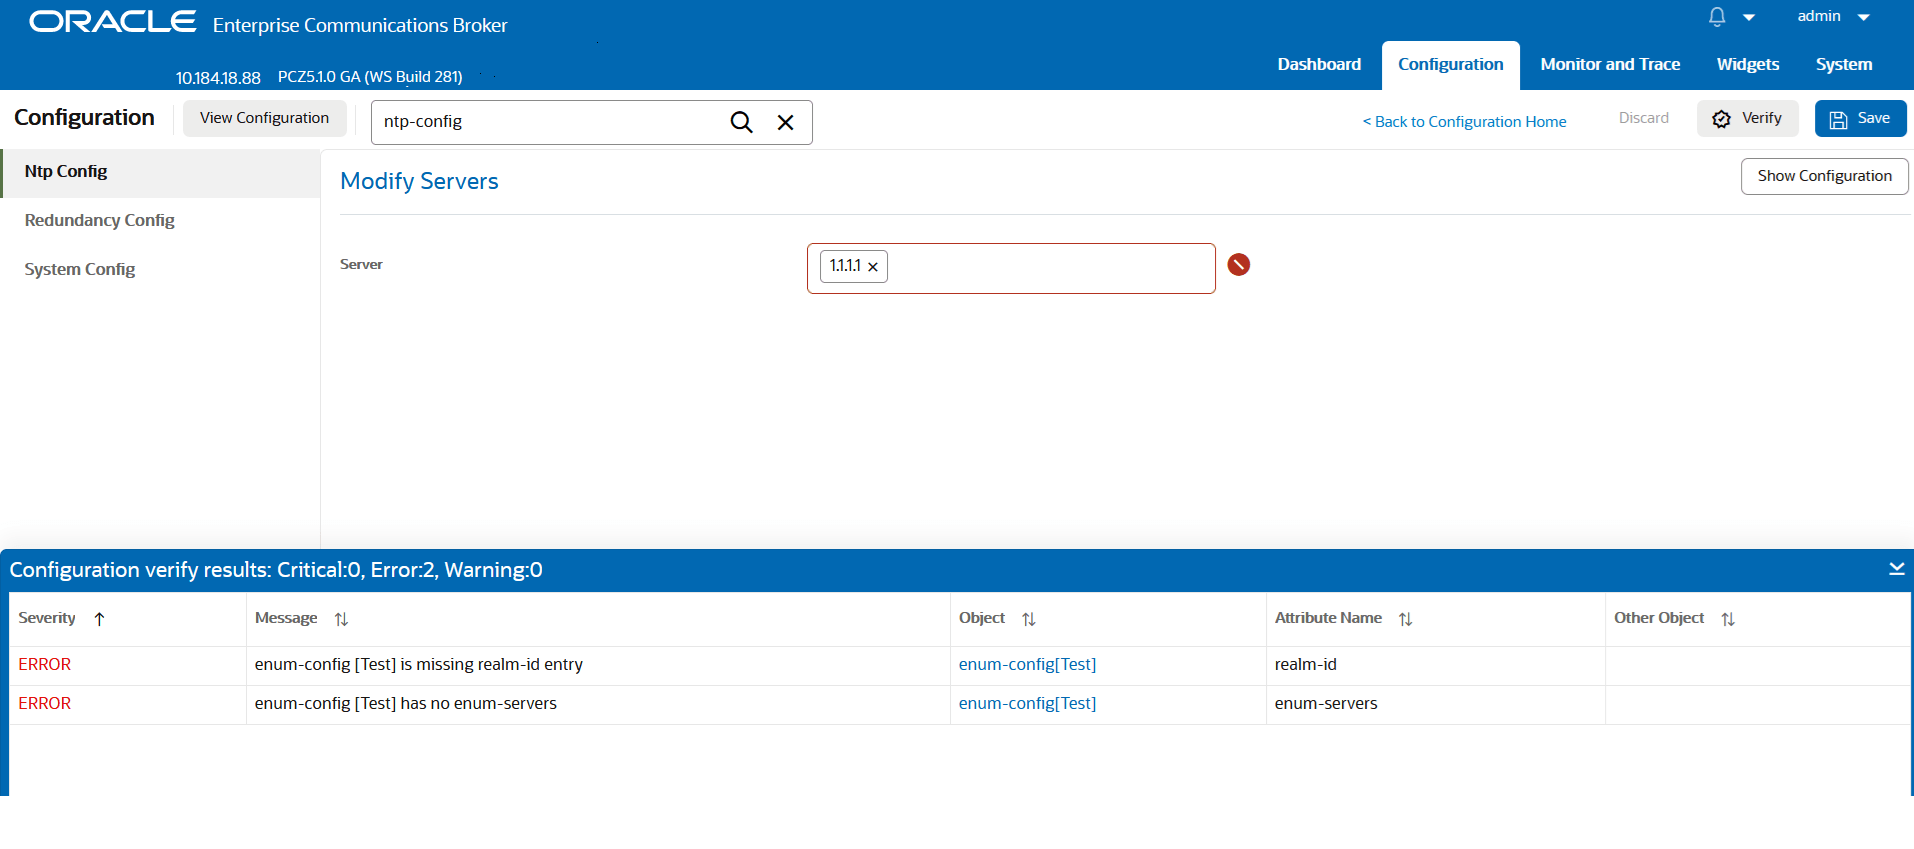The width and height of the screenshot is (1914, 849).
Task: Click the Save button label
Action: point(1873,118)
